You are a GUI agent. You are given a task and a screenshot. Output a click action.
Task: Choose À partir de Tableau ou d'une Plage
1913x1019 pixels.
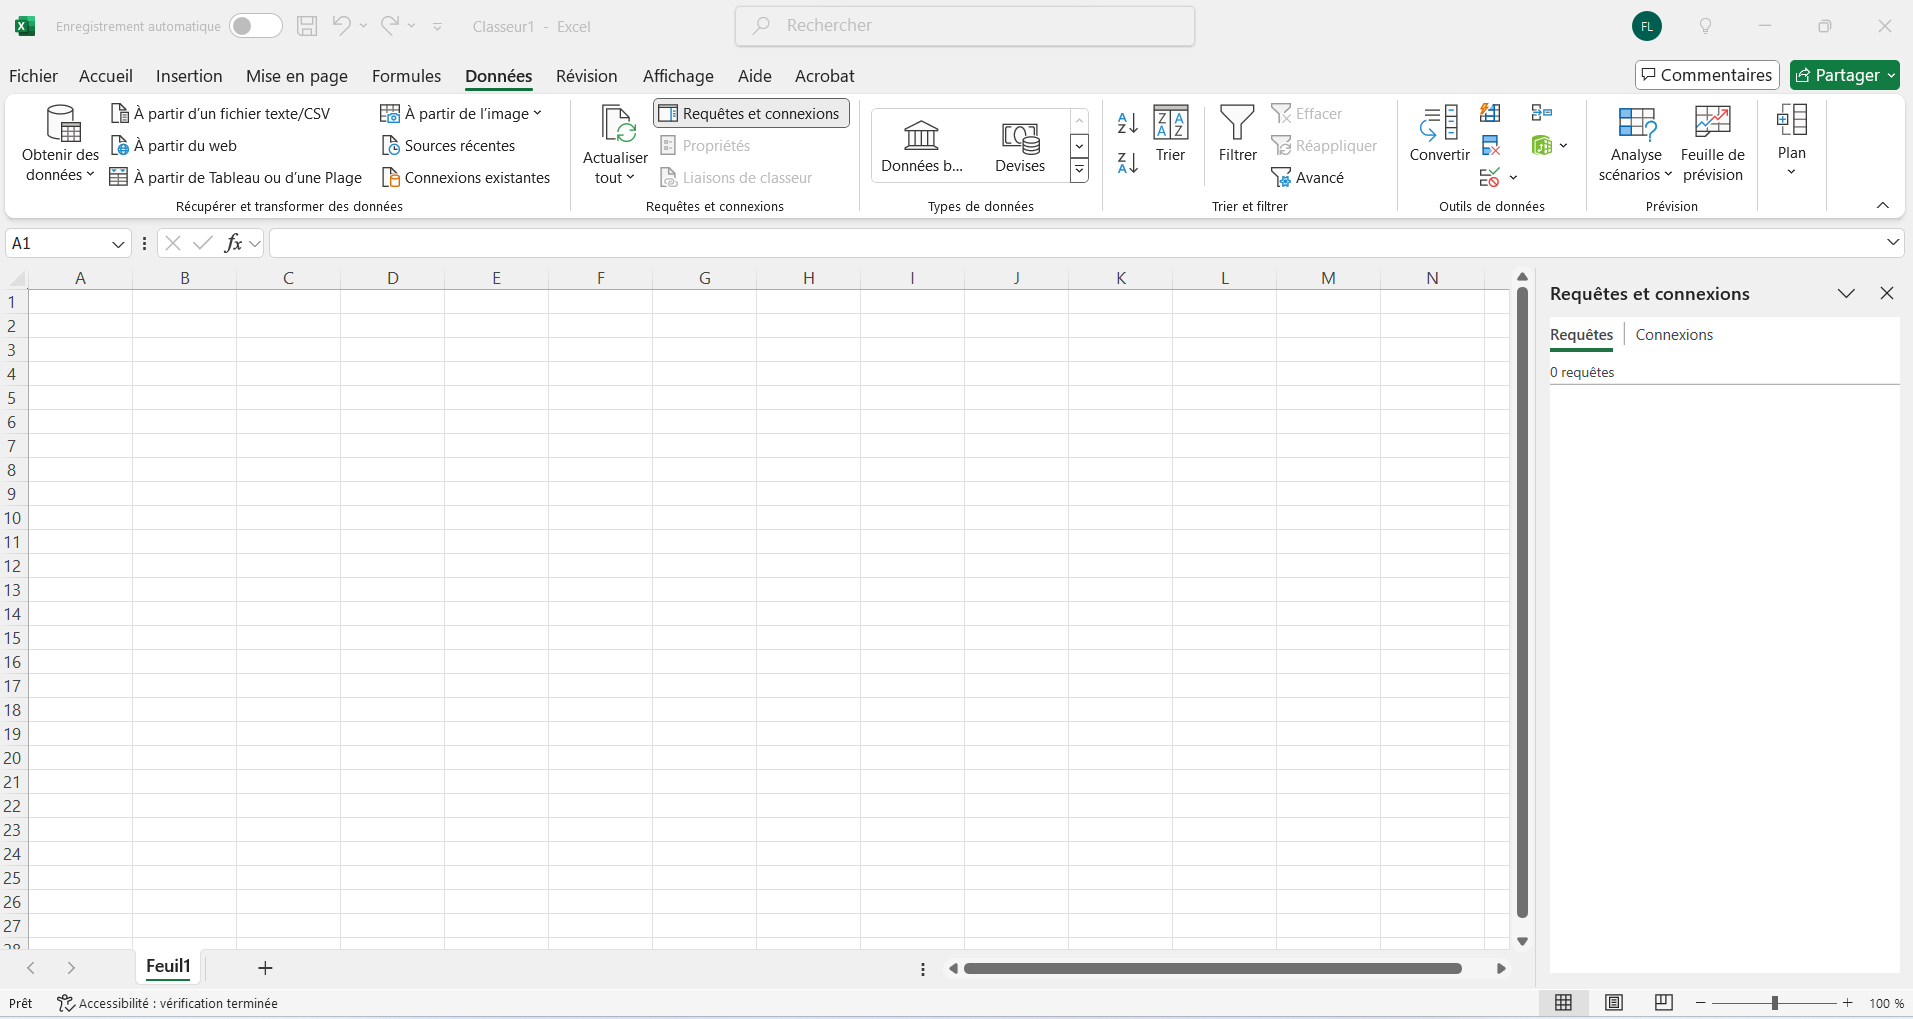click(236, 178)
